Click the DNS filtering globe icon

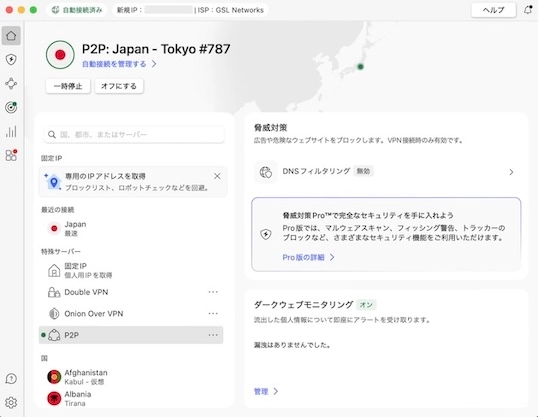pyautogui.click(x=266, y=172)
